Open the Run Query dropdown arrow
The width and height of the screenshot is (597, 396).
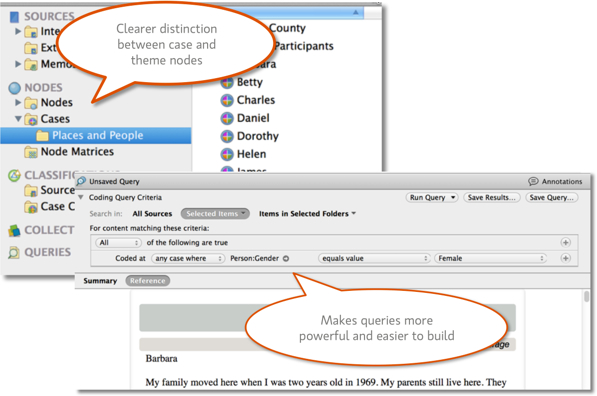(x=453, y=198)
